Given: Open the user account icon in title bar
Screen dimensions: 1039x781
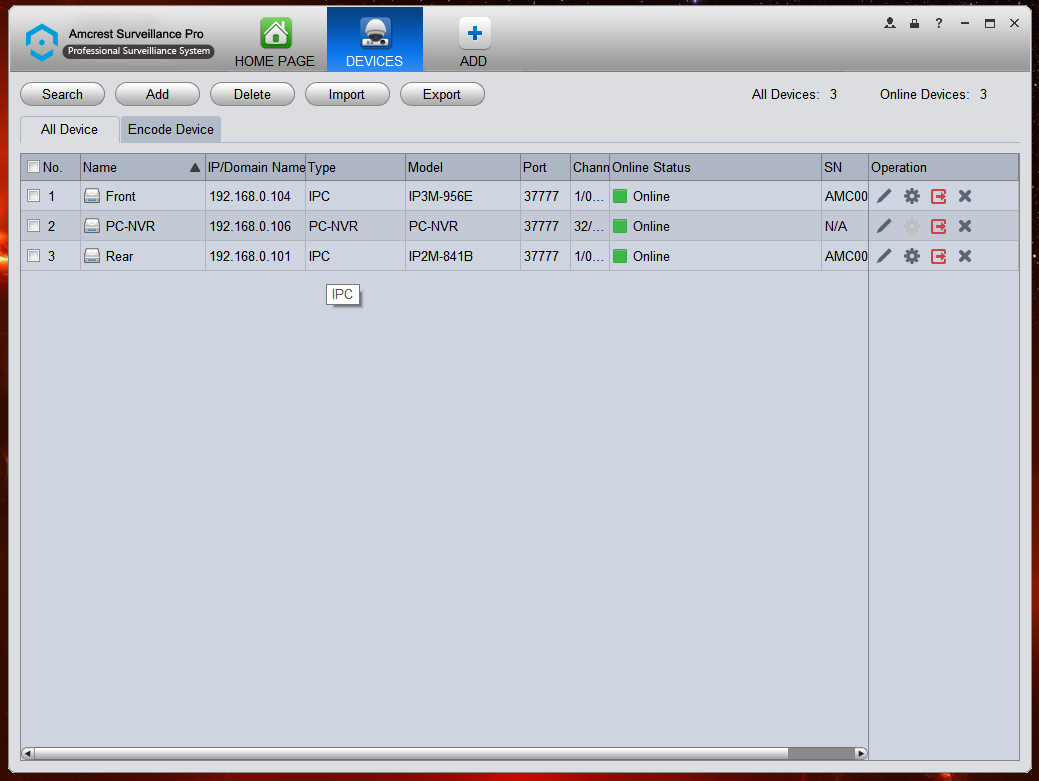Looking at the screenshot, I should (x=890, y=23).
